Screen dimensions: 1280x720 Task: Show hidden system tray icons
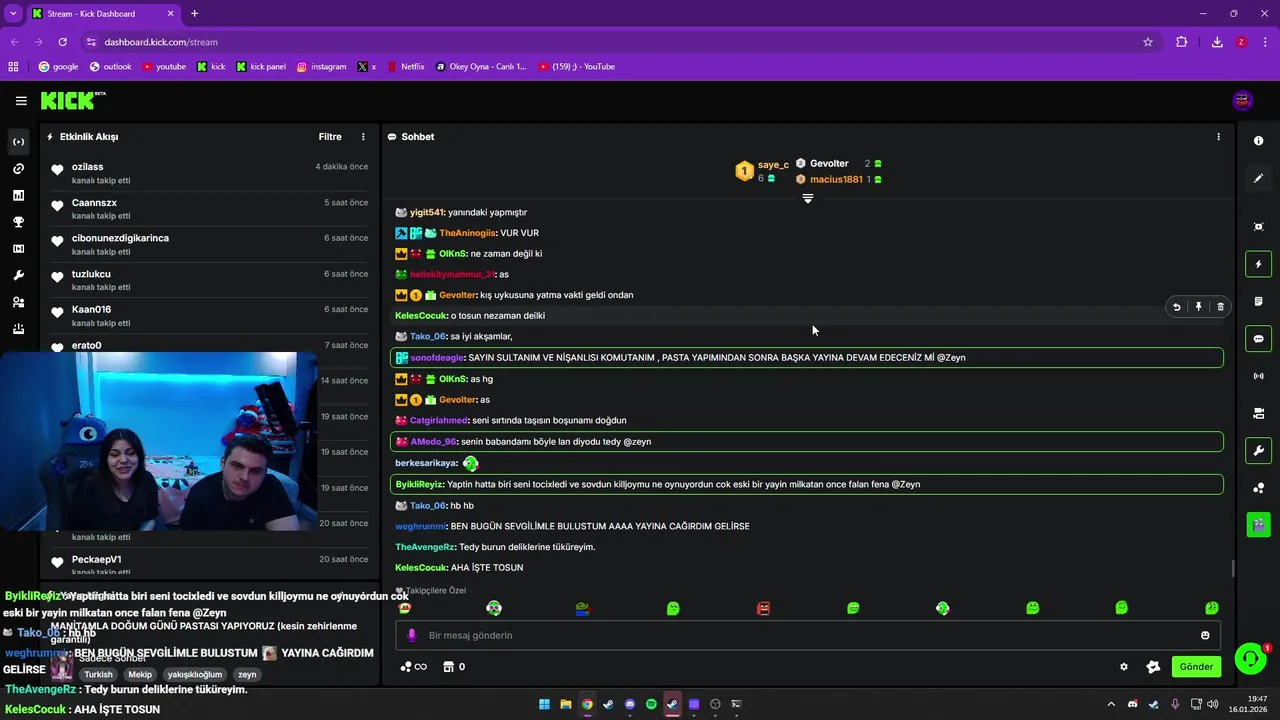pos(1110,704)
